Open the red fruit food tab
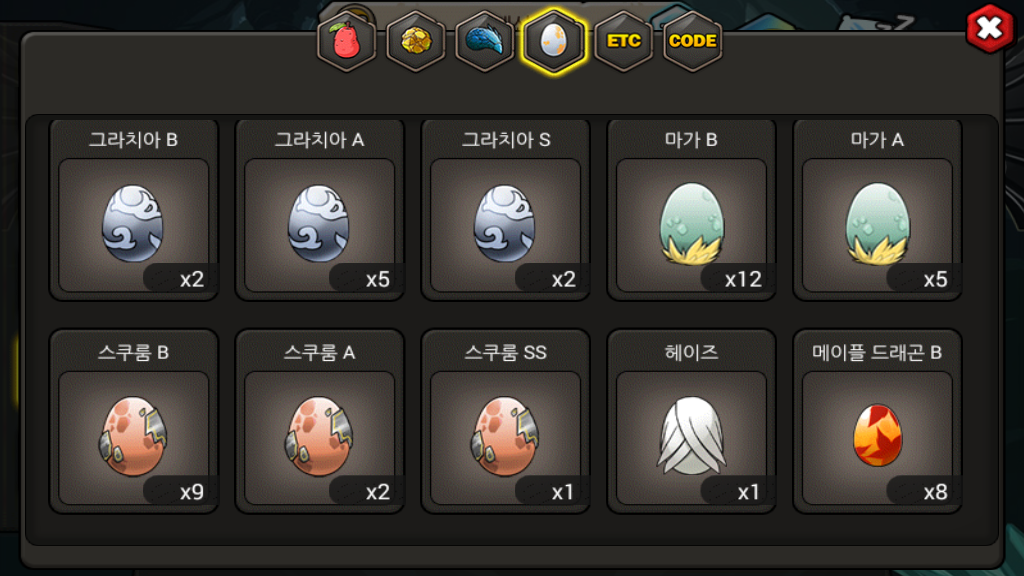 coord(346,41)
